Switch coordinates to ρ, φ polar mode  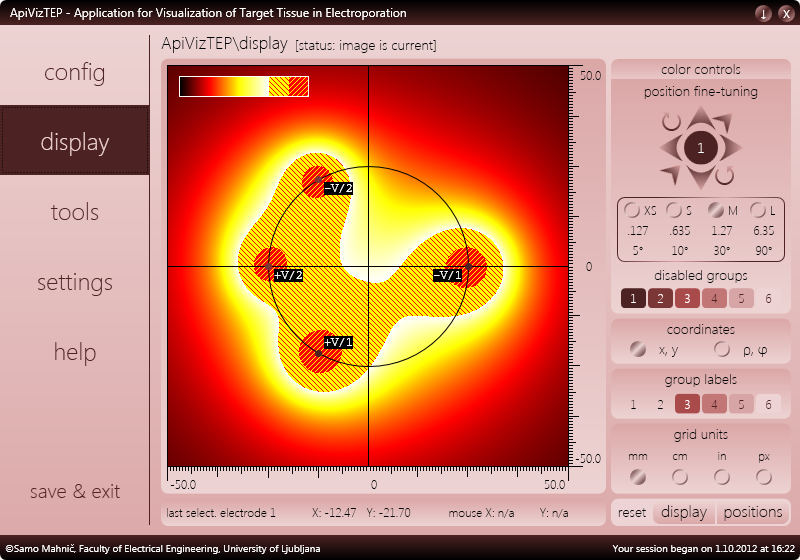[721, 349]
